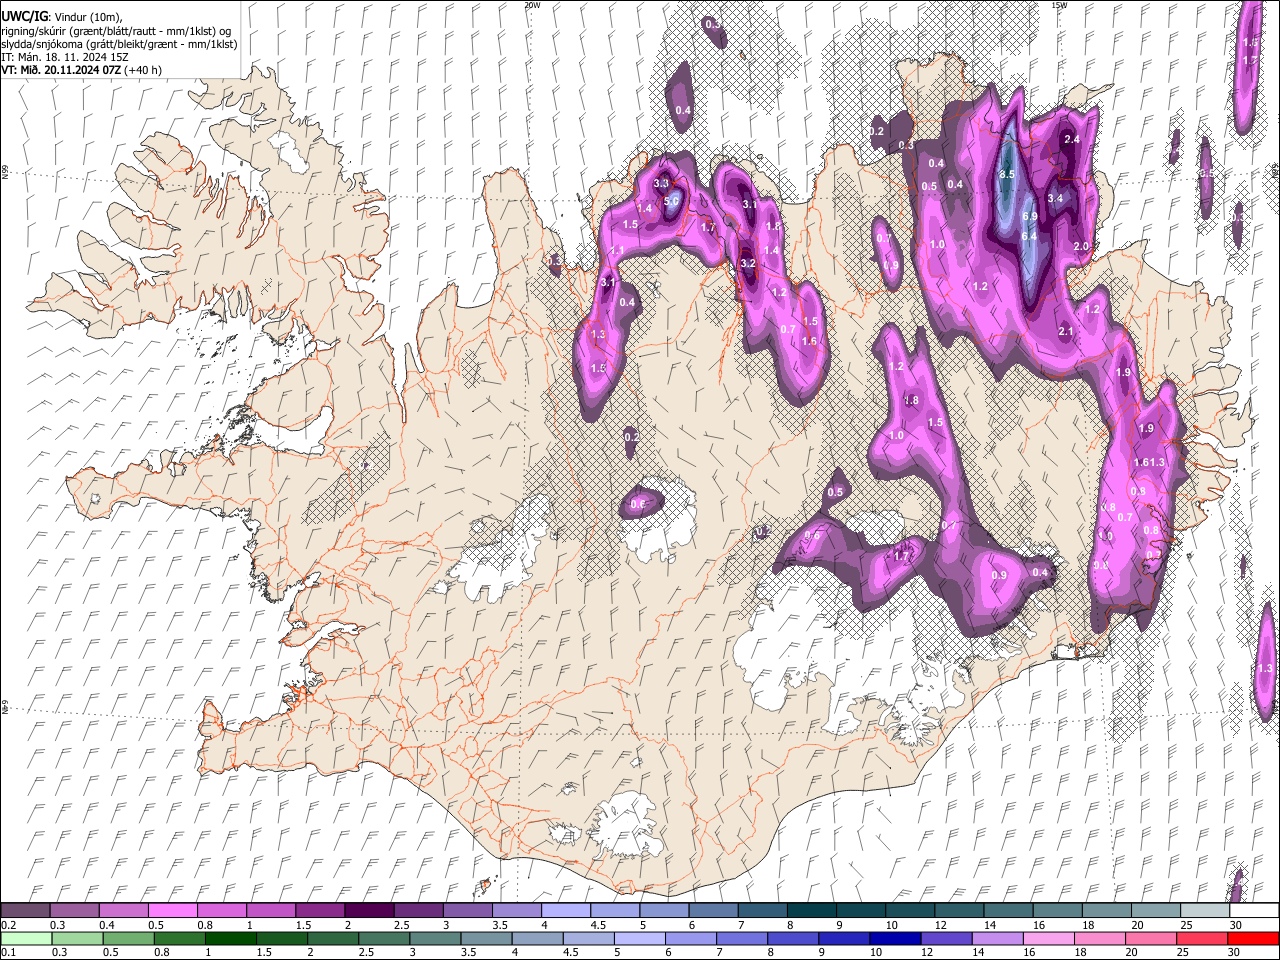Click the 'VT: Mið. 20.11.2024 07Z' valid time

[62, 70]
